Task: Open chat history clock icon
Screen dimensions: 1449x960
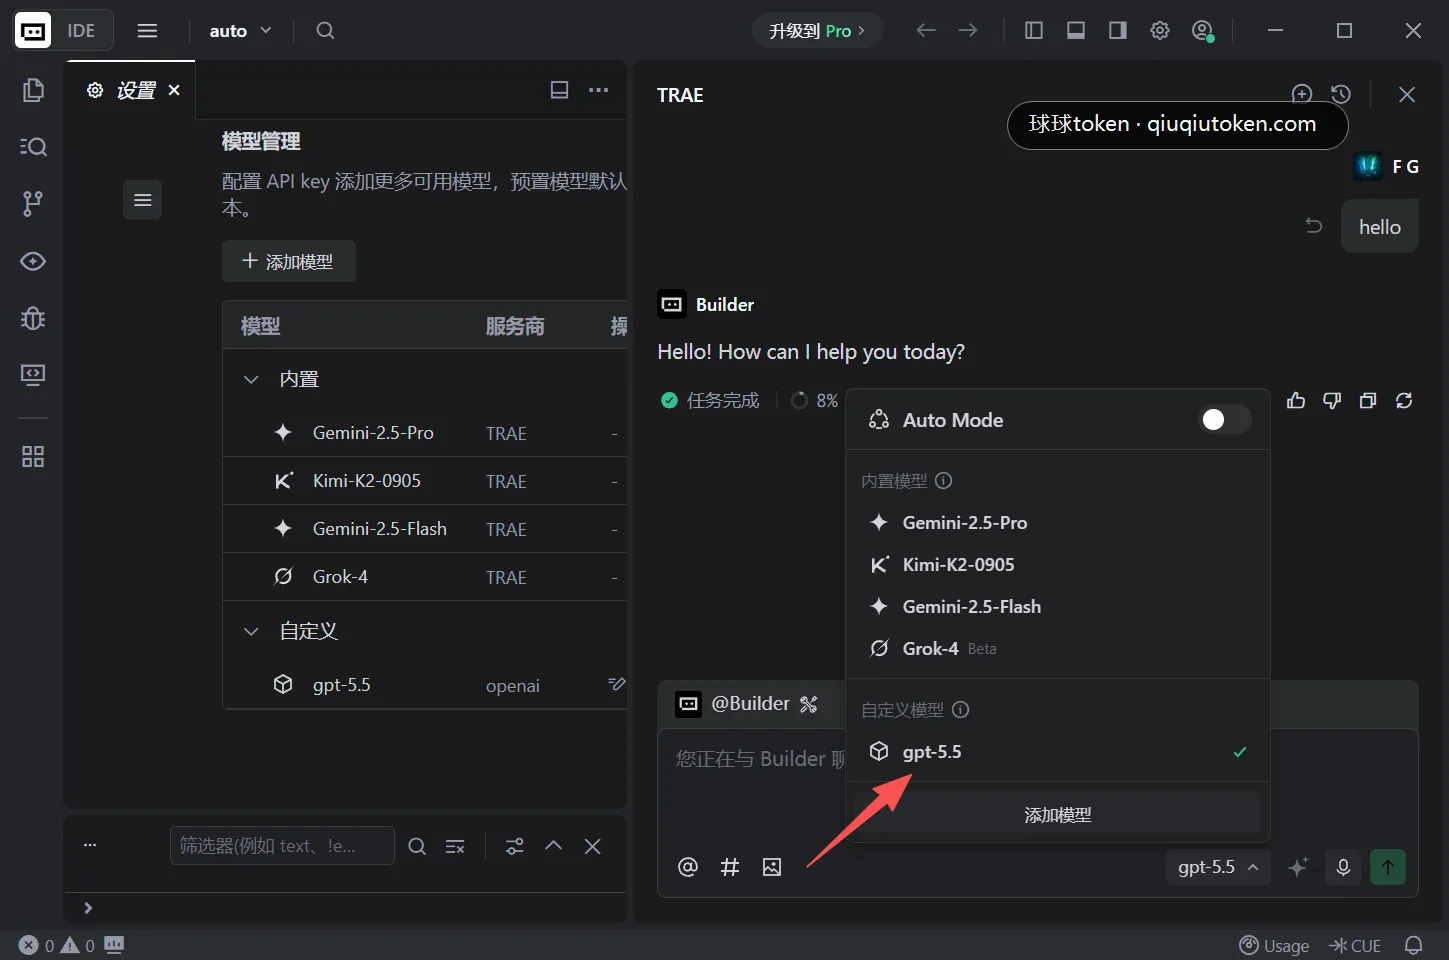Action: (1341, 94)
